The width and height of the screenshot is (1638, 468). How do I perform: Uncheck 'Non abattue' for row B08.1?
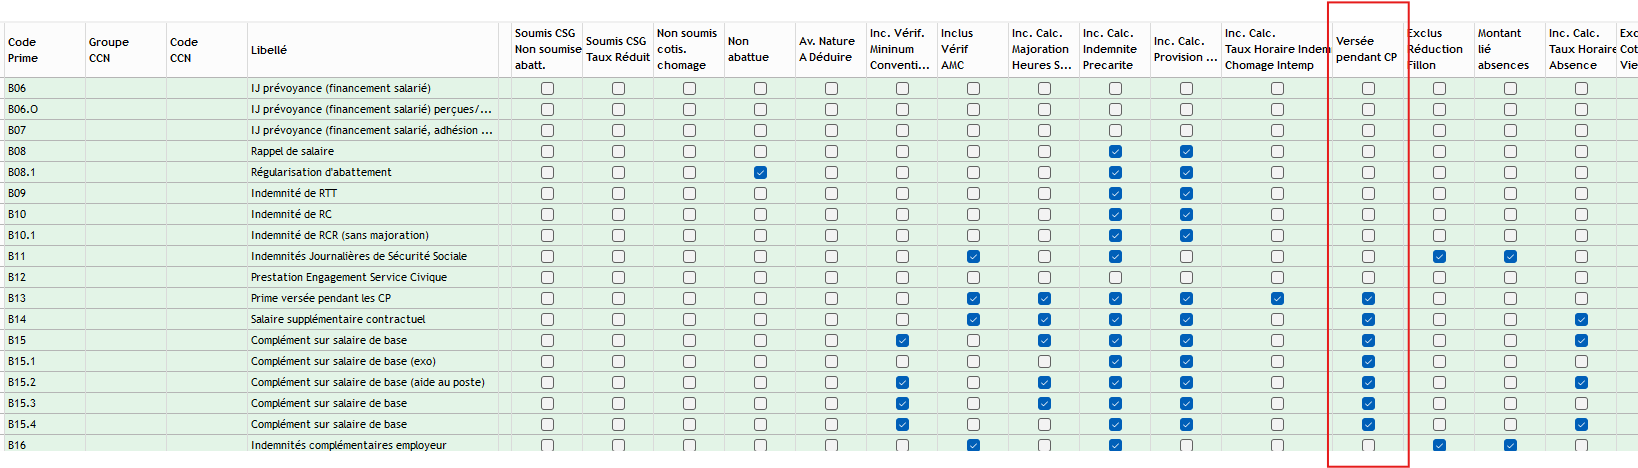(x=760, y=172)
